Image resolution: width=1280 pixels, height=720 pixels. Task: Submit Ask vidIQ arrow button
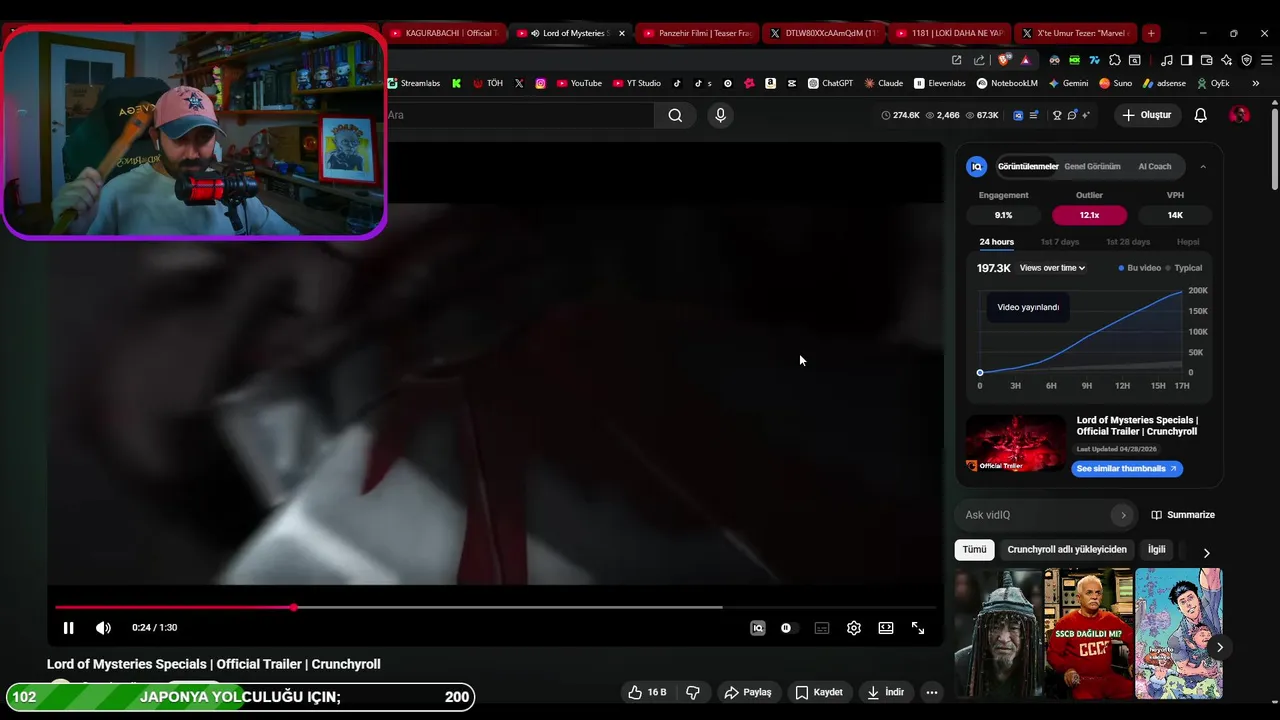pos(1123,515)
